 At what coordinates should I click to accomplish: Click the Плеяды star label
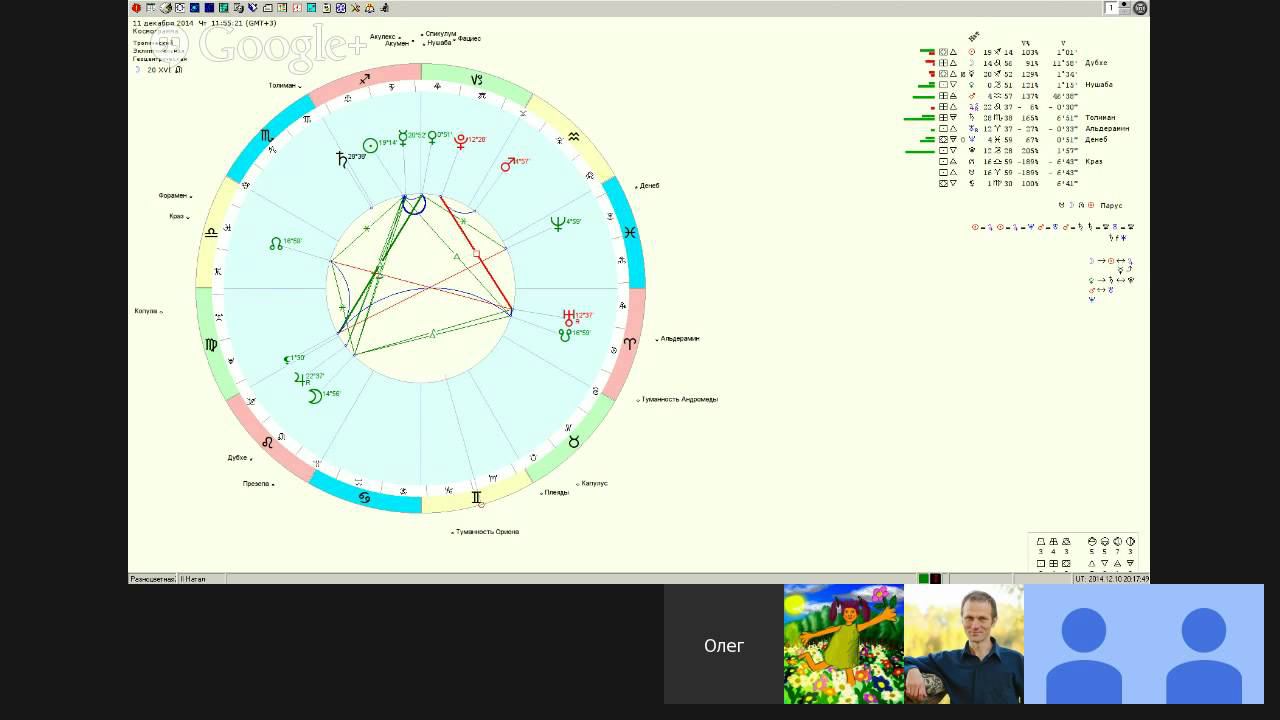pyautogui.click(x=557, y=493)
